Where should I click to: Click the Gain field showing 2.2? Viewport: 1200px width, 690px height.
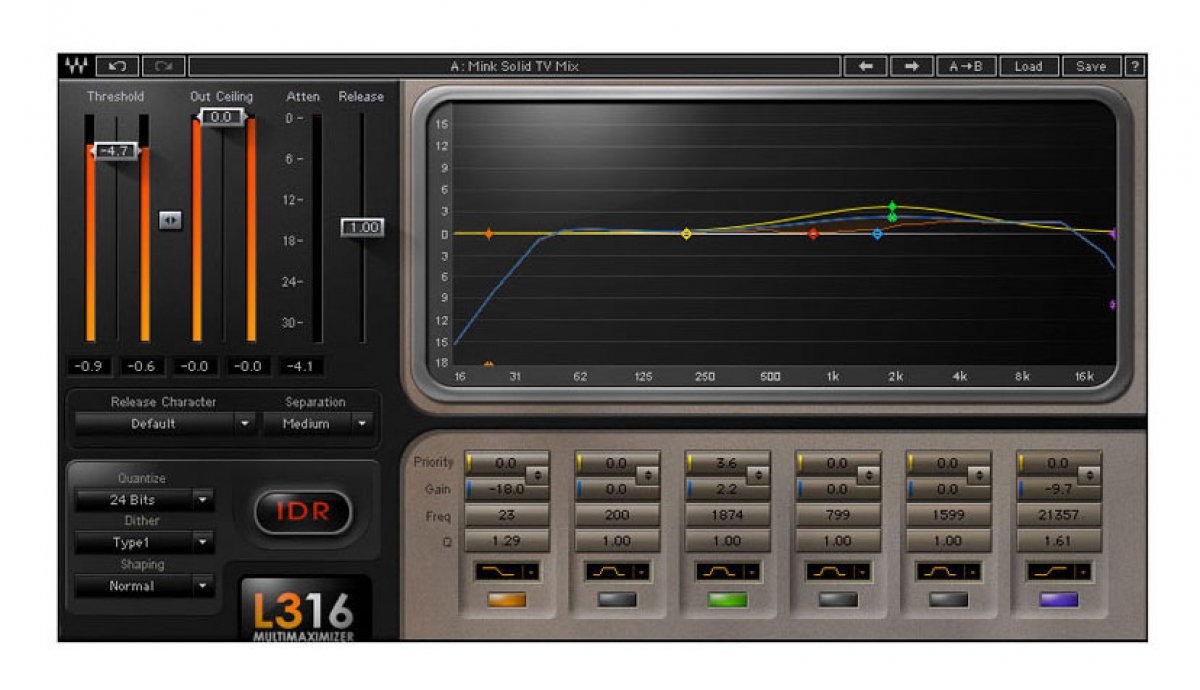point(728,490)
